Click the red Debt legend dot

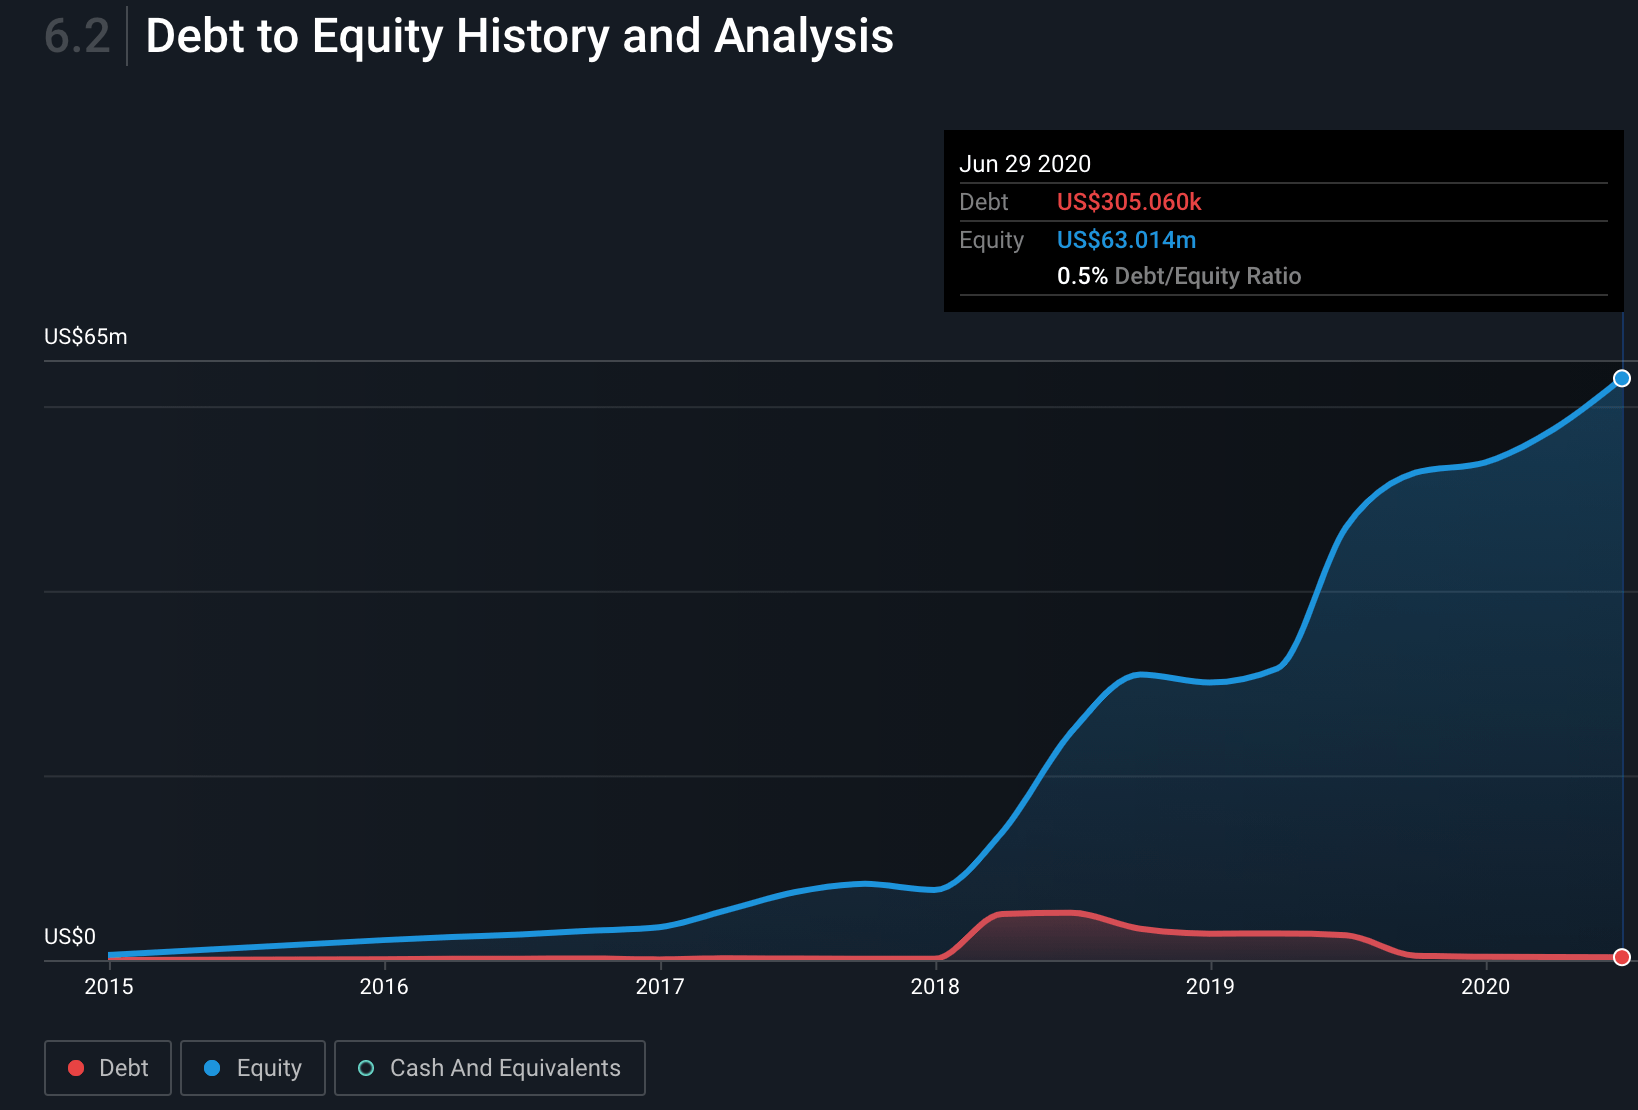click(76, 1068)
